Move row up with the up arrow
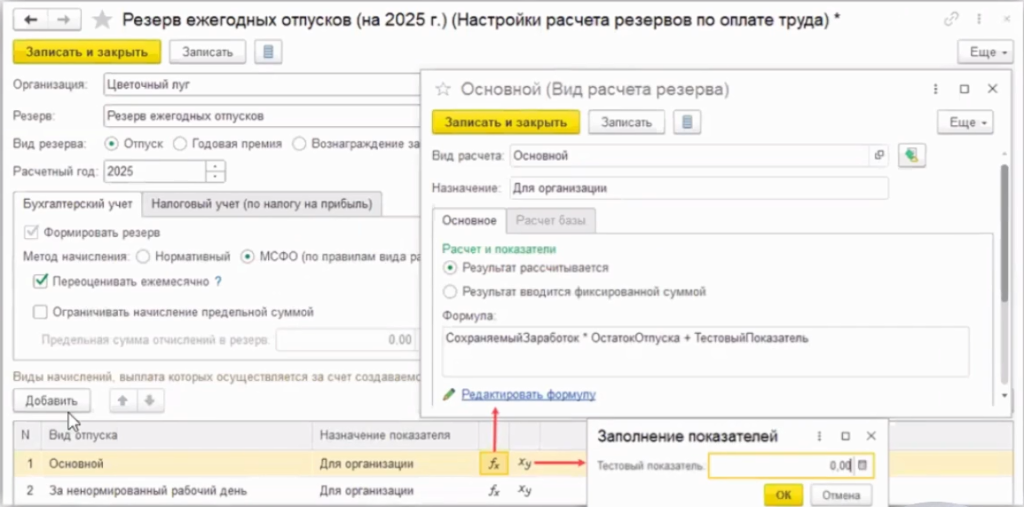1024x507 pixels. [121, 401]
